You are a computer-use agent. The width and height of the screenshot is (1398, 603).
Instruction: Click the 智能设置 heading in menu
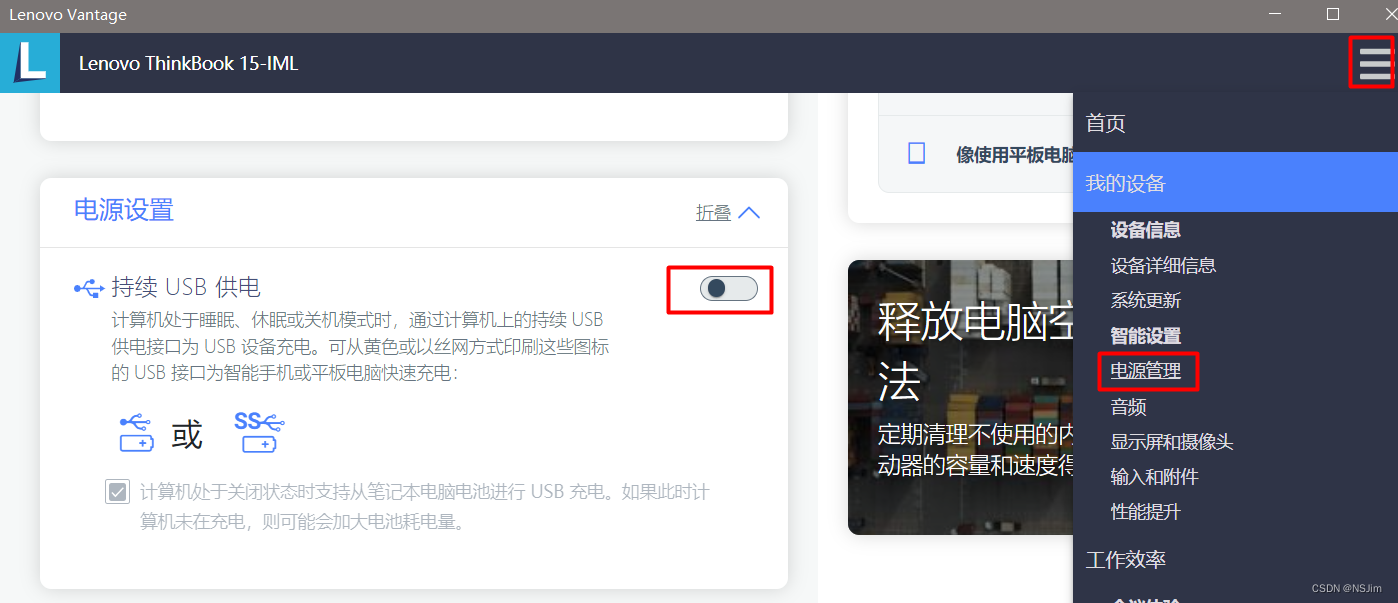[x=1146, y=336]
